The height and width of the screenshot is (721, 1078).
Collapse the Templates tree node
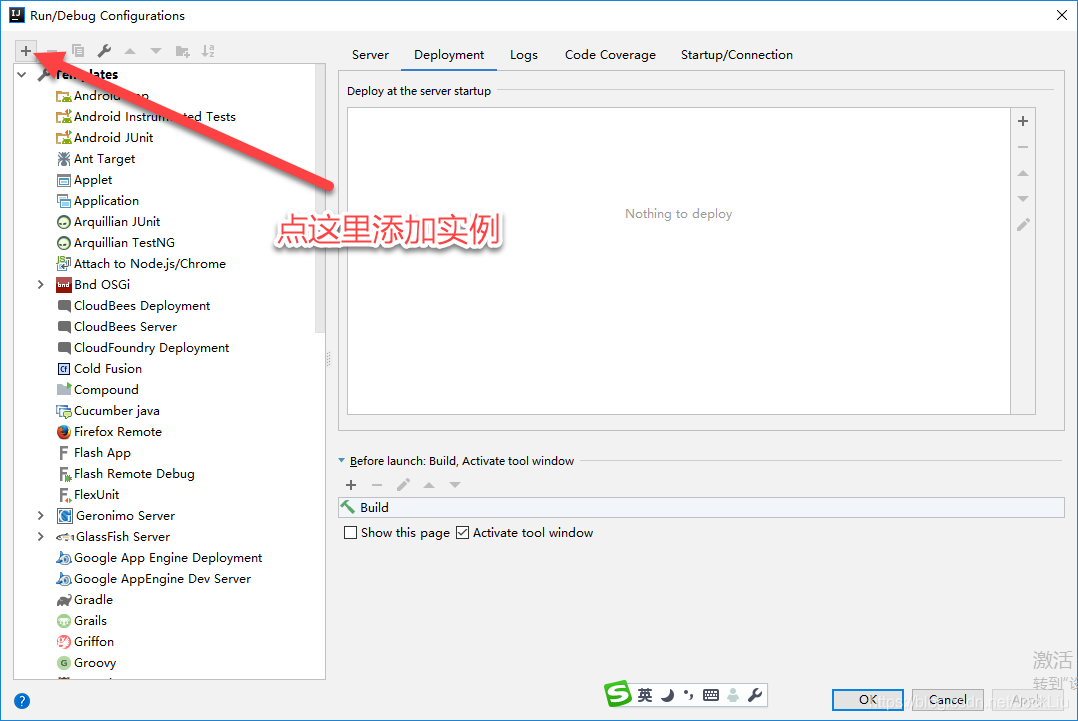(x=22, y=74)
